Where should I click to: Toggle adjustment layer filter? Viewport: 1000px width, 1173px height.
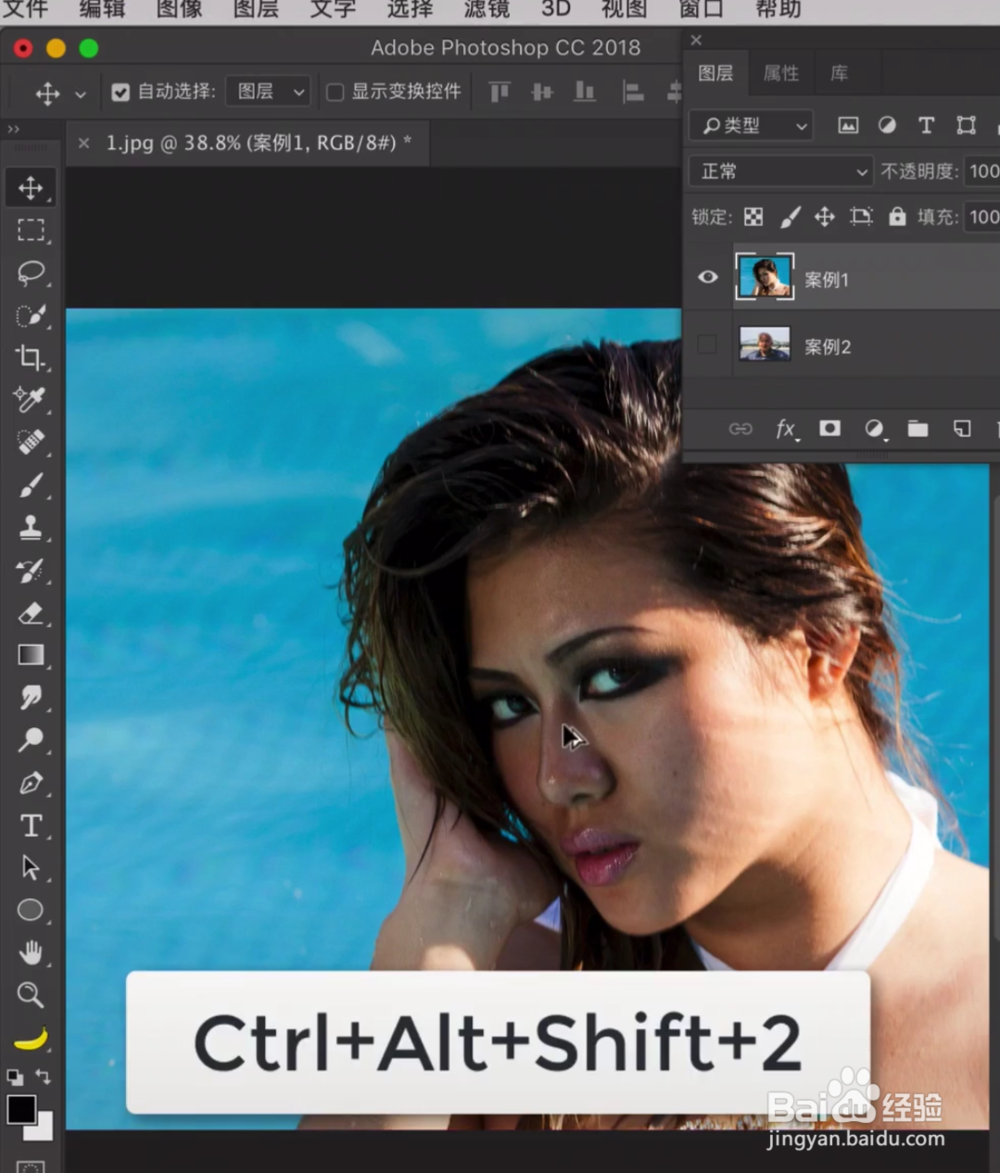pyautogui.click(x=887, y=126)
